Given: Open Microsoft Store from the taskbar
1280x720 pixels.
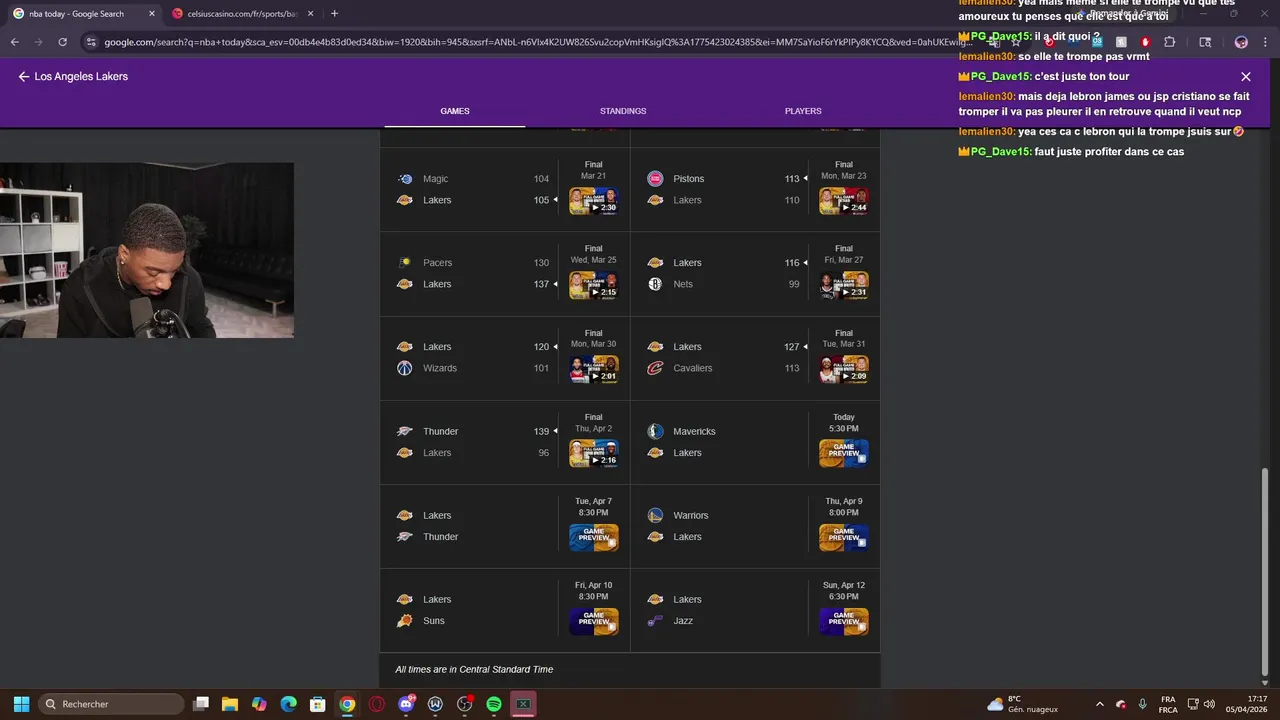Looking at the screenshot, I should coord(317,704).
